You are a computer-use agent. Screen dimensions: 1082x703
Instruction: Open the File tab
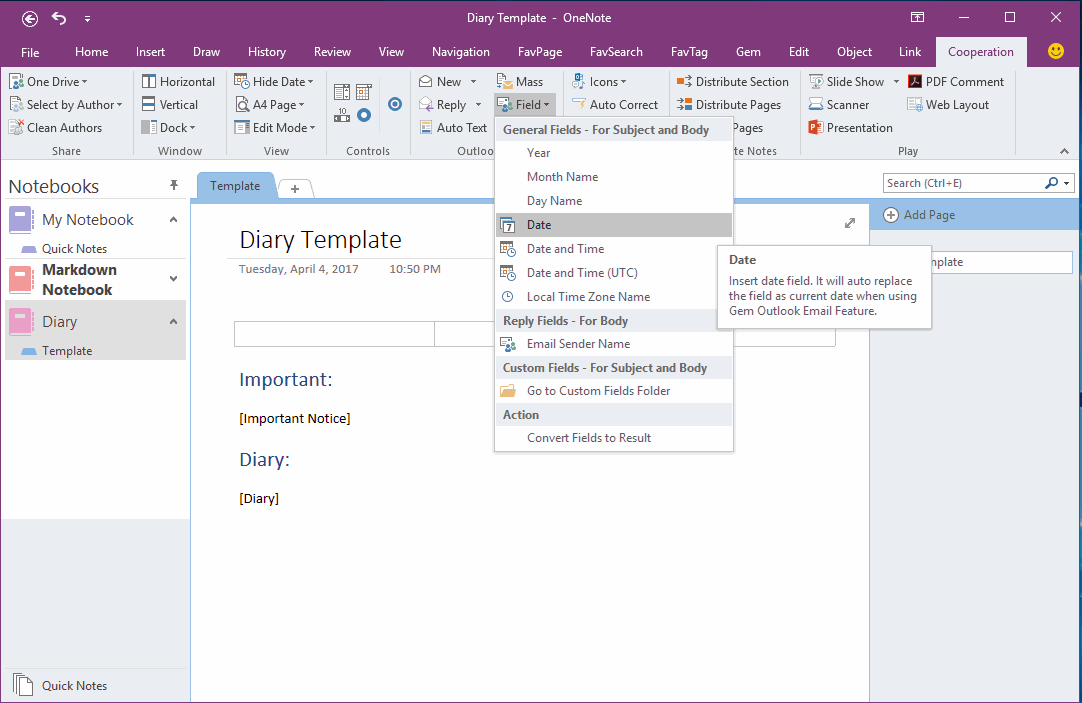30,52
